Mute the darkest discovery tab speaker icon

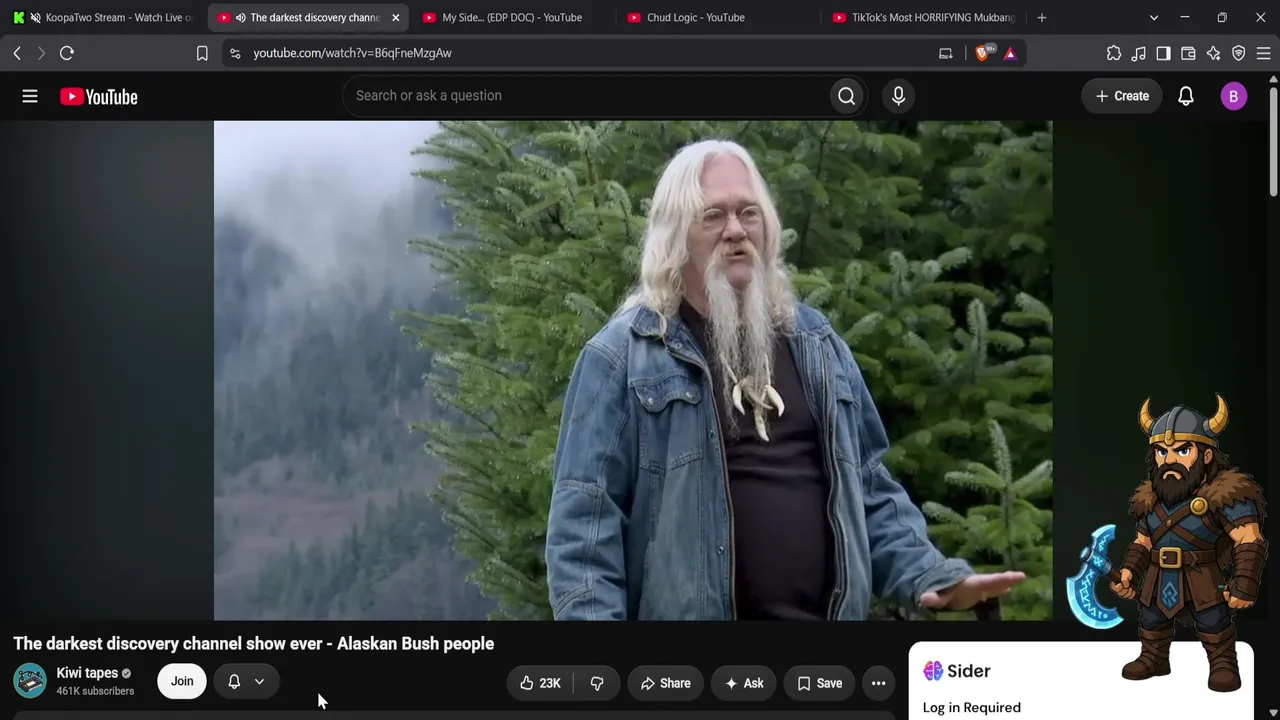coord(240,18)
